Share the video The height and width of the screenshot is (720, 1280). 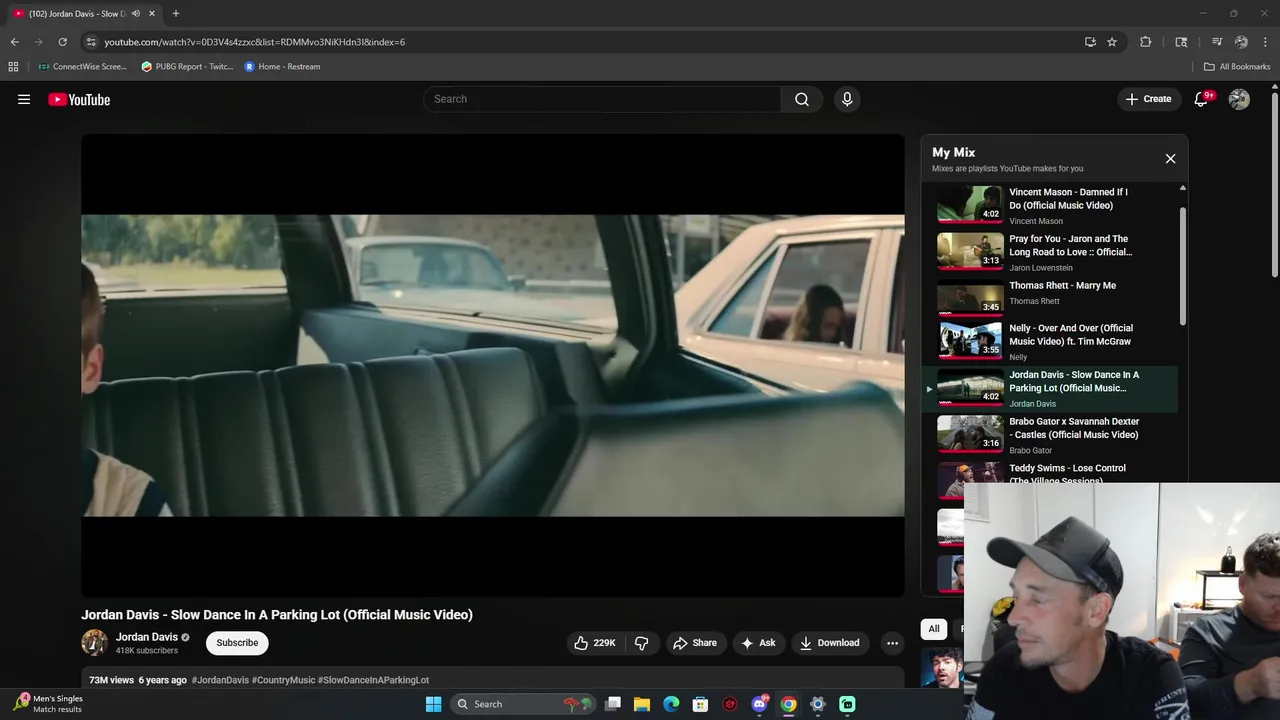[x=694, y=643]
